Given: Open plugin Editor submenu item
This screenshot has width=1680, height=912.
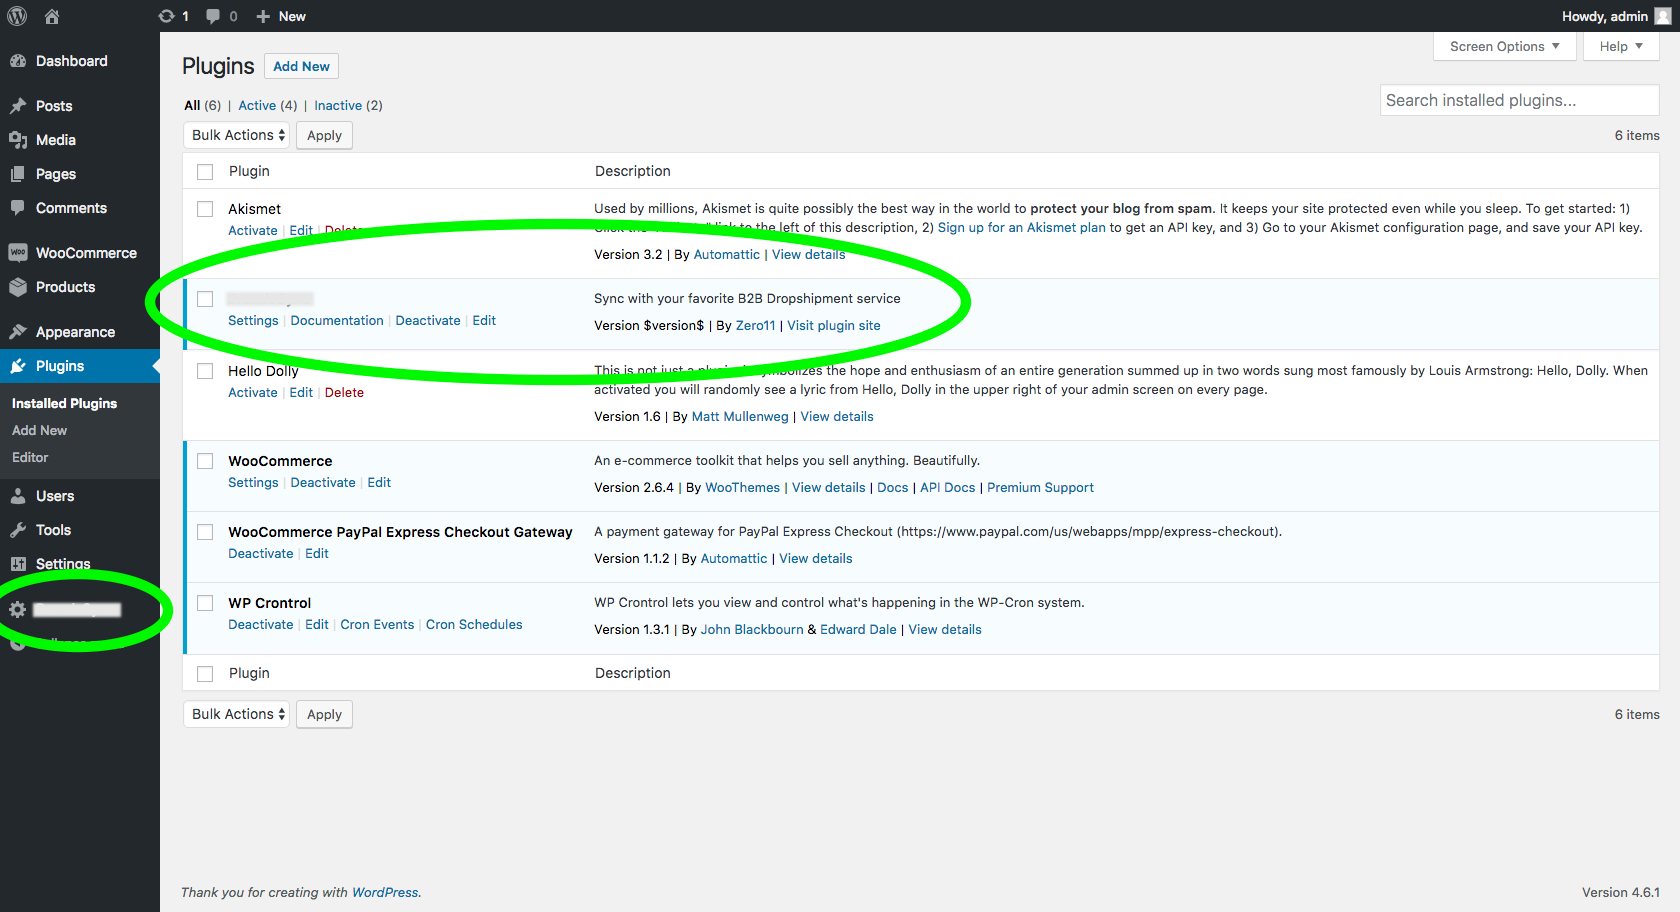Looking at the screenshot, I should [x=30, y=457].
